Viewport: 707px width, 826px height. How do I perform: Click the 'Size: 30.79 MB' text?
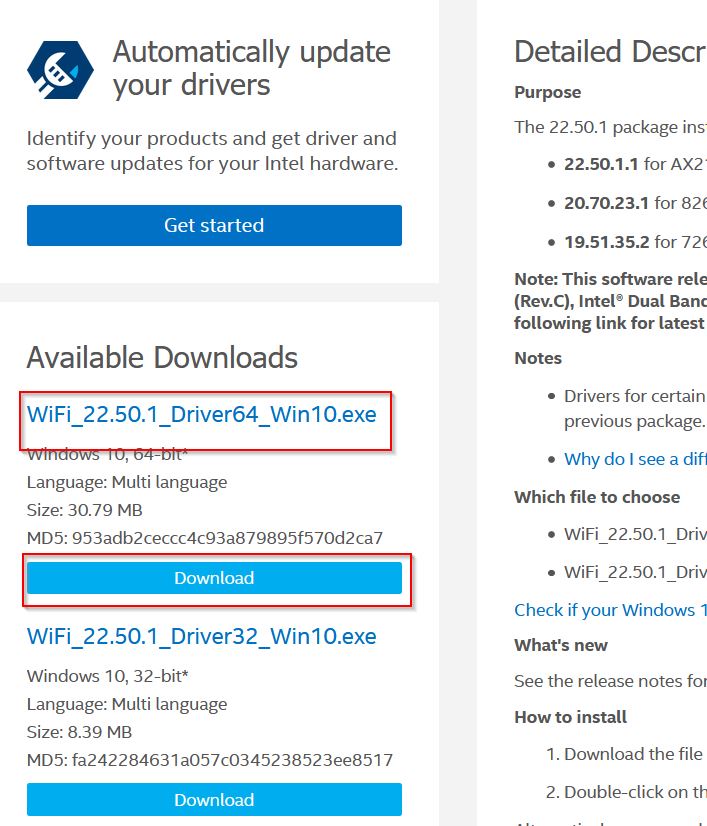[85, 510]
